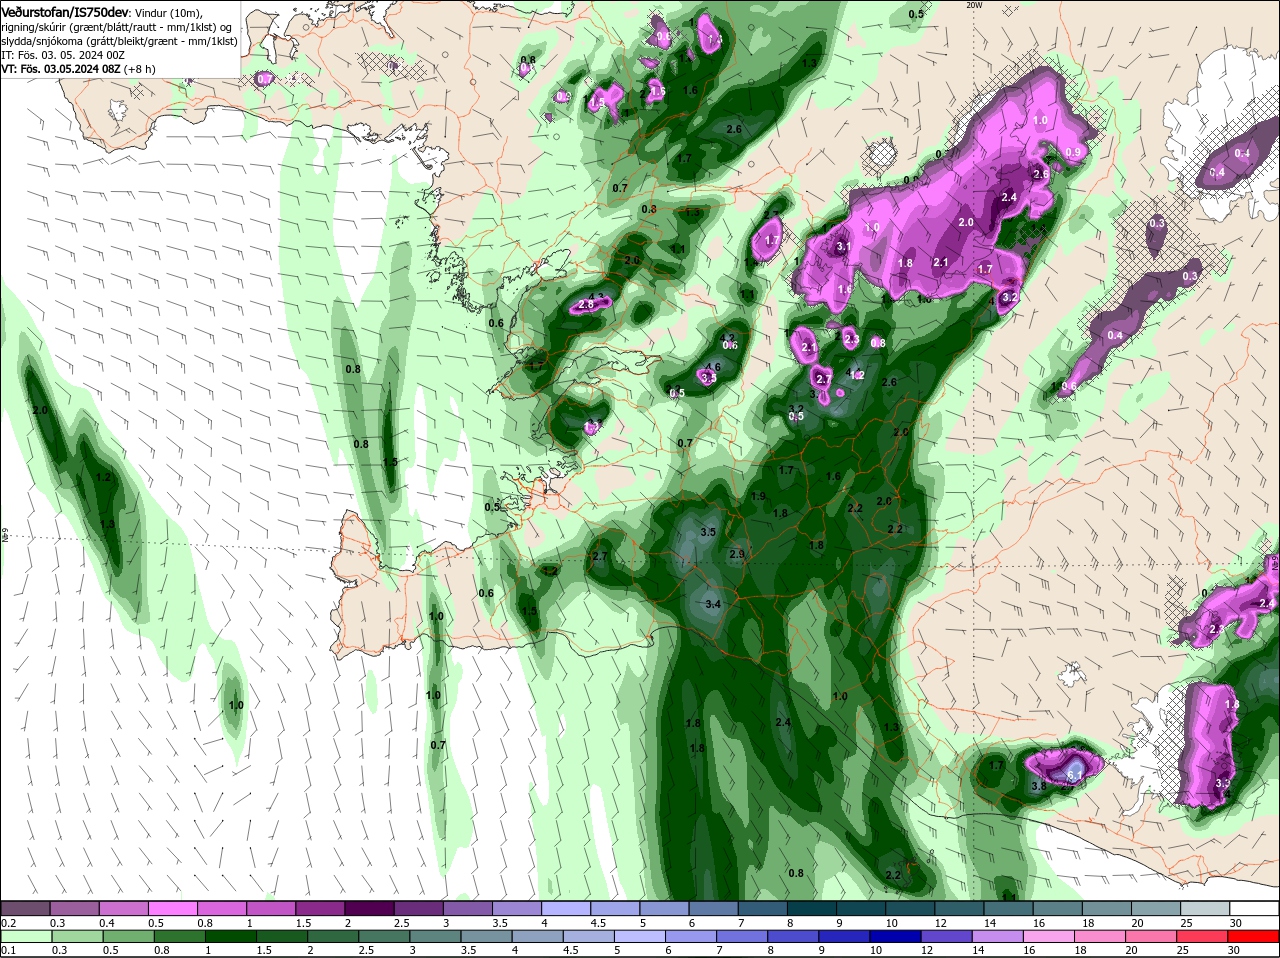The width and height of the screenshot is (1280, 958).
Task: Click the '20W' longitude label
Action: (974, 5)
